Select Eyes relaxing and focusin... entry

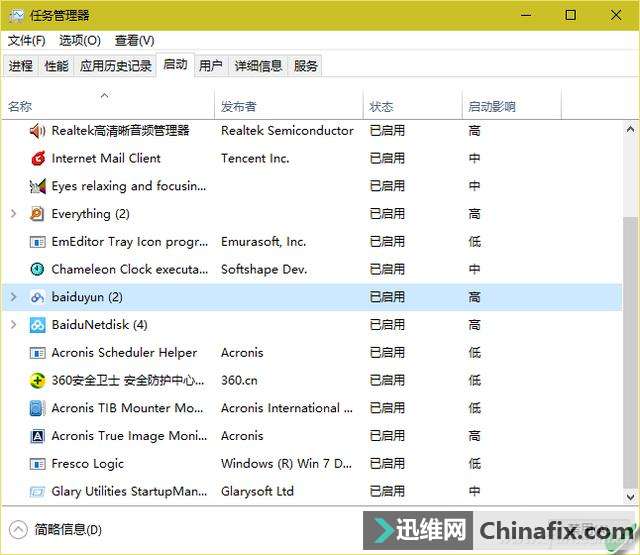point(129,186)
